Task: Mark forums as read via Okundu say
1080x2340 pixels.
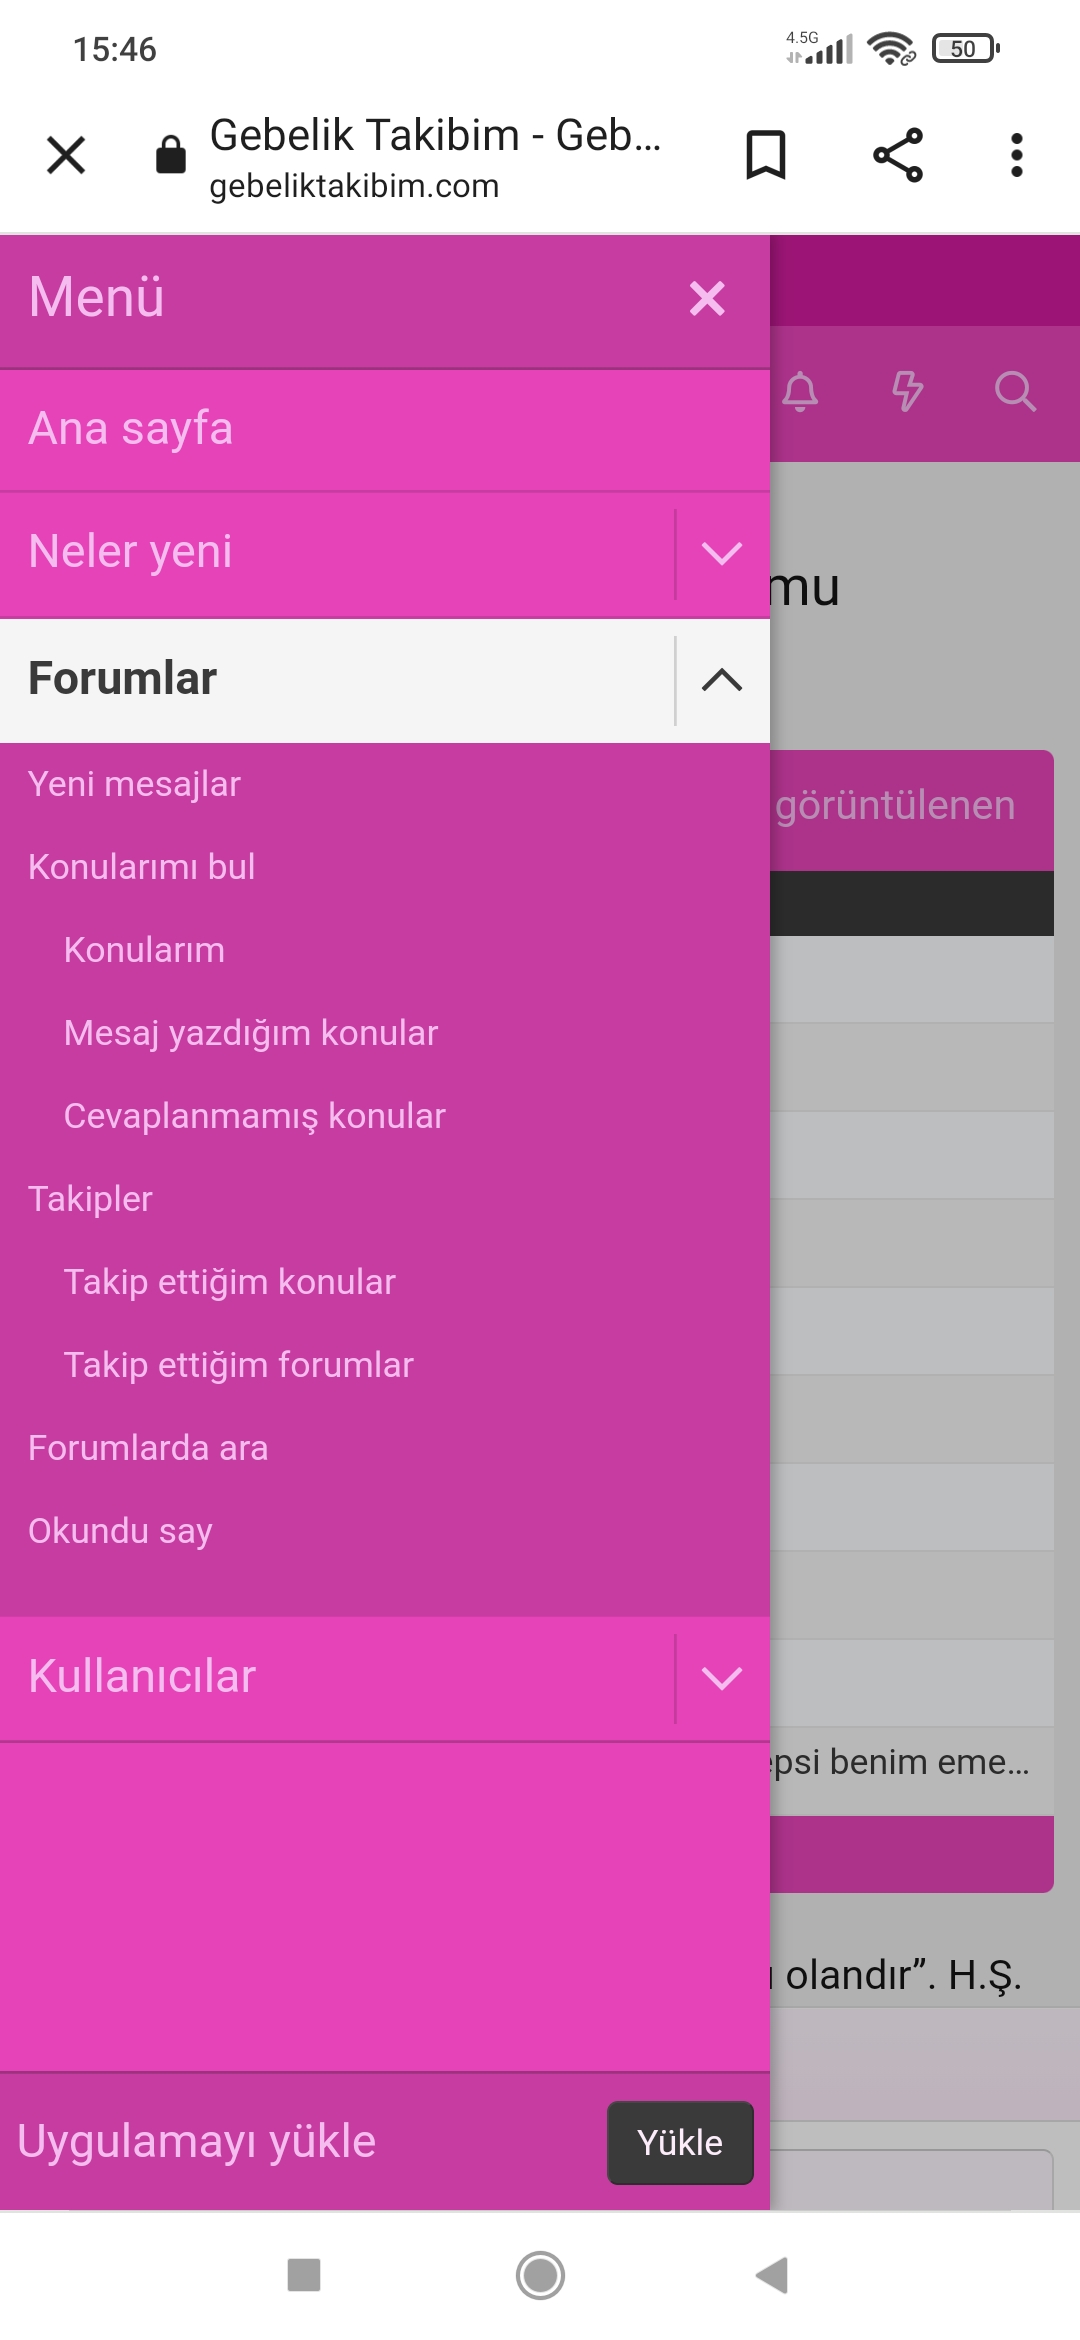Action: (x=119, y=1530)
